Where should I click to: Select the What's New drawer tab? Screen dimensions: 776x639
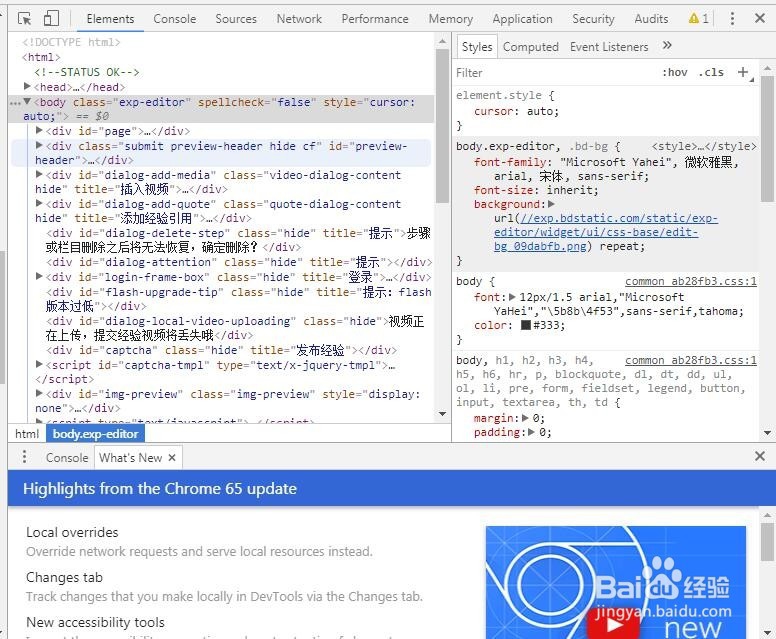(x=130, y=457)
